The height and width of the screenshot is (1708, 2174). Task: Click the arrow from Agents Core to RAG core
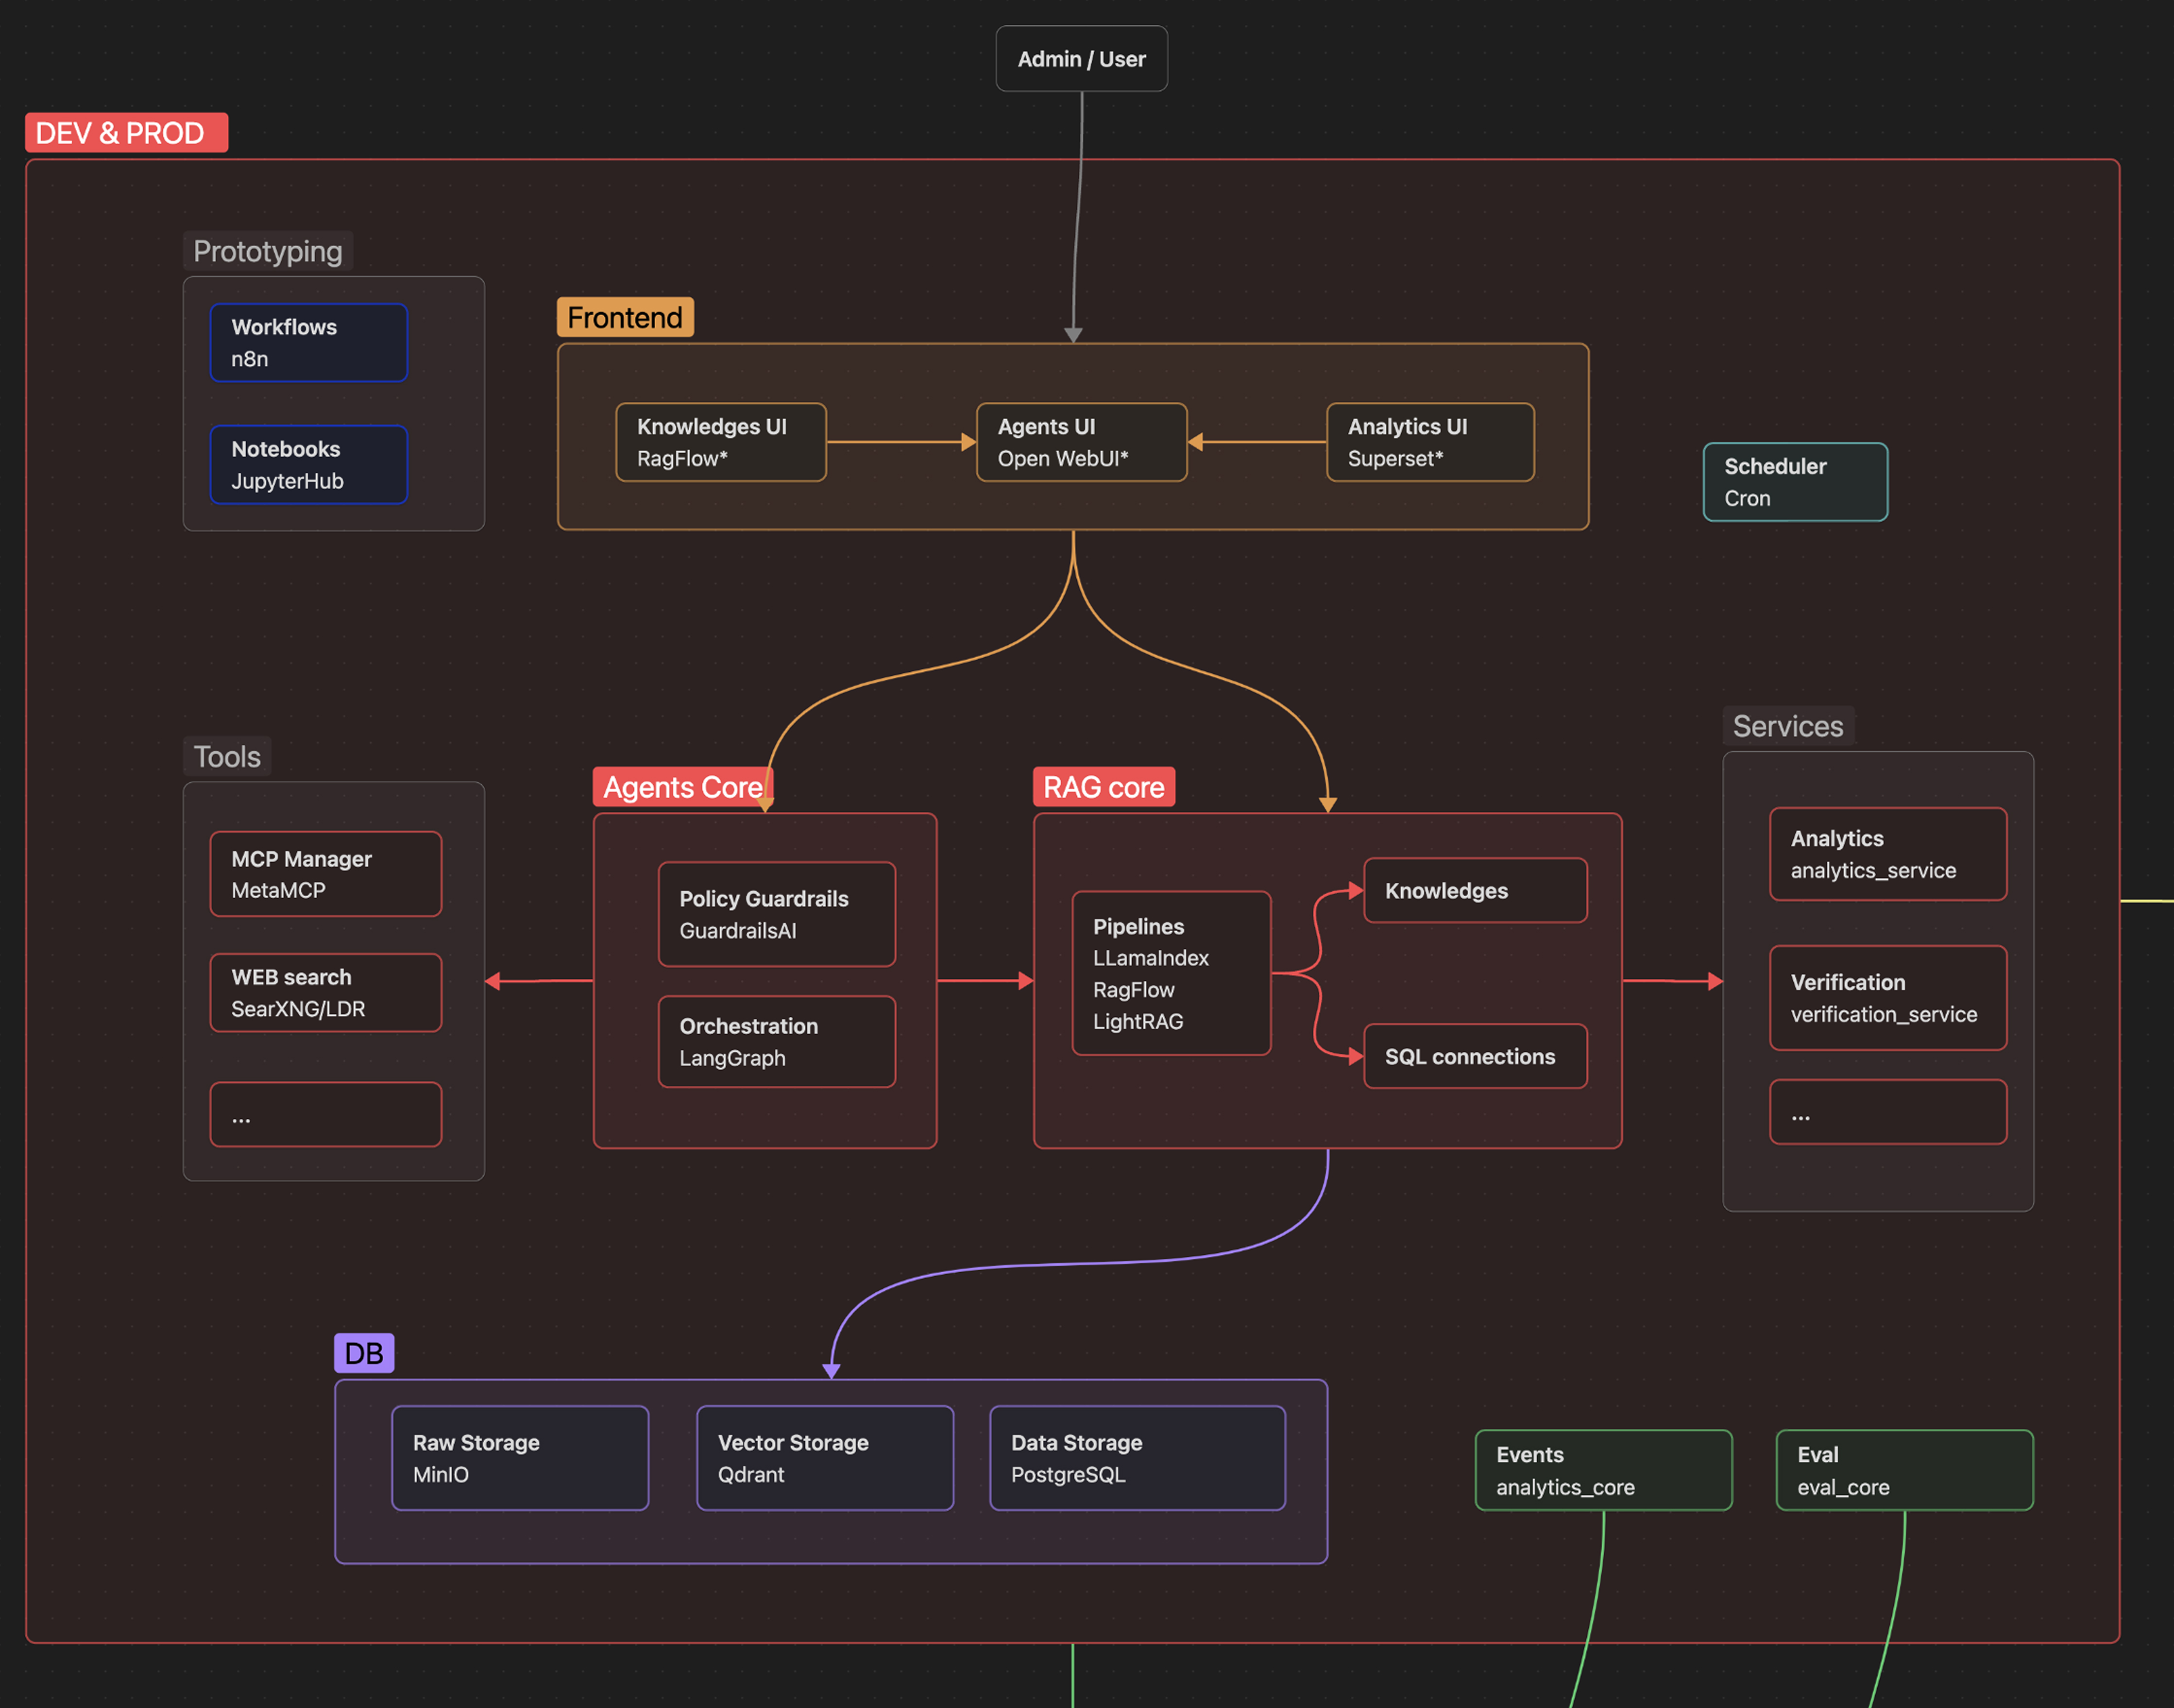tap(985, 981)
